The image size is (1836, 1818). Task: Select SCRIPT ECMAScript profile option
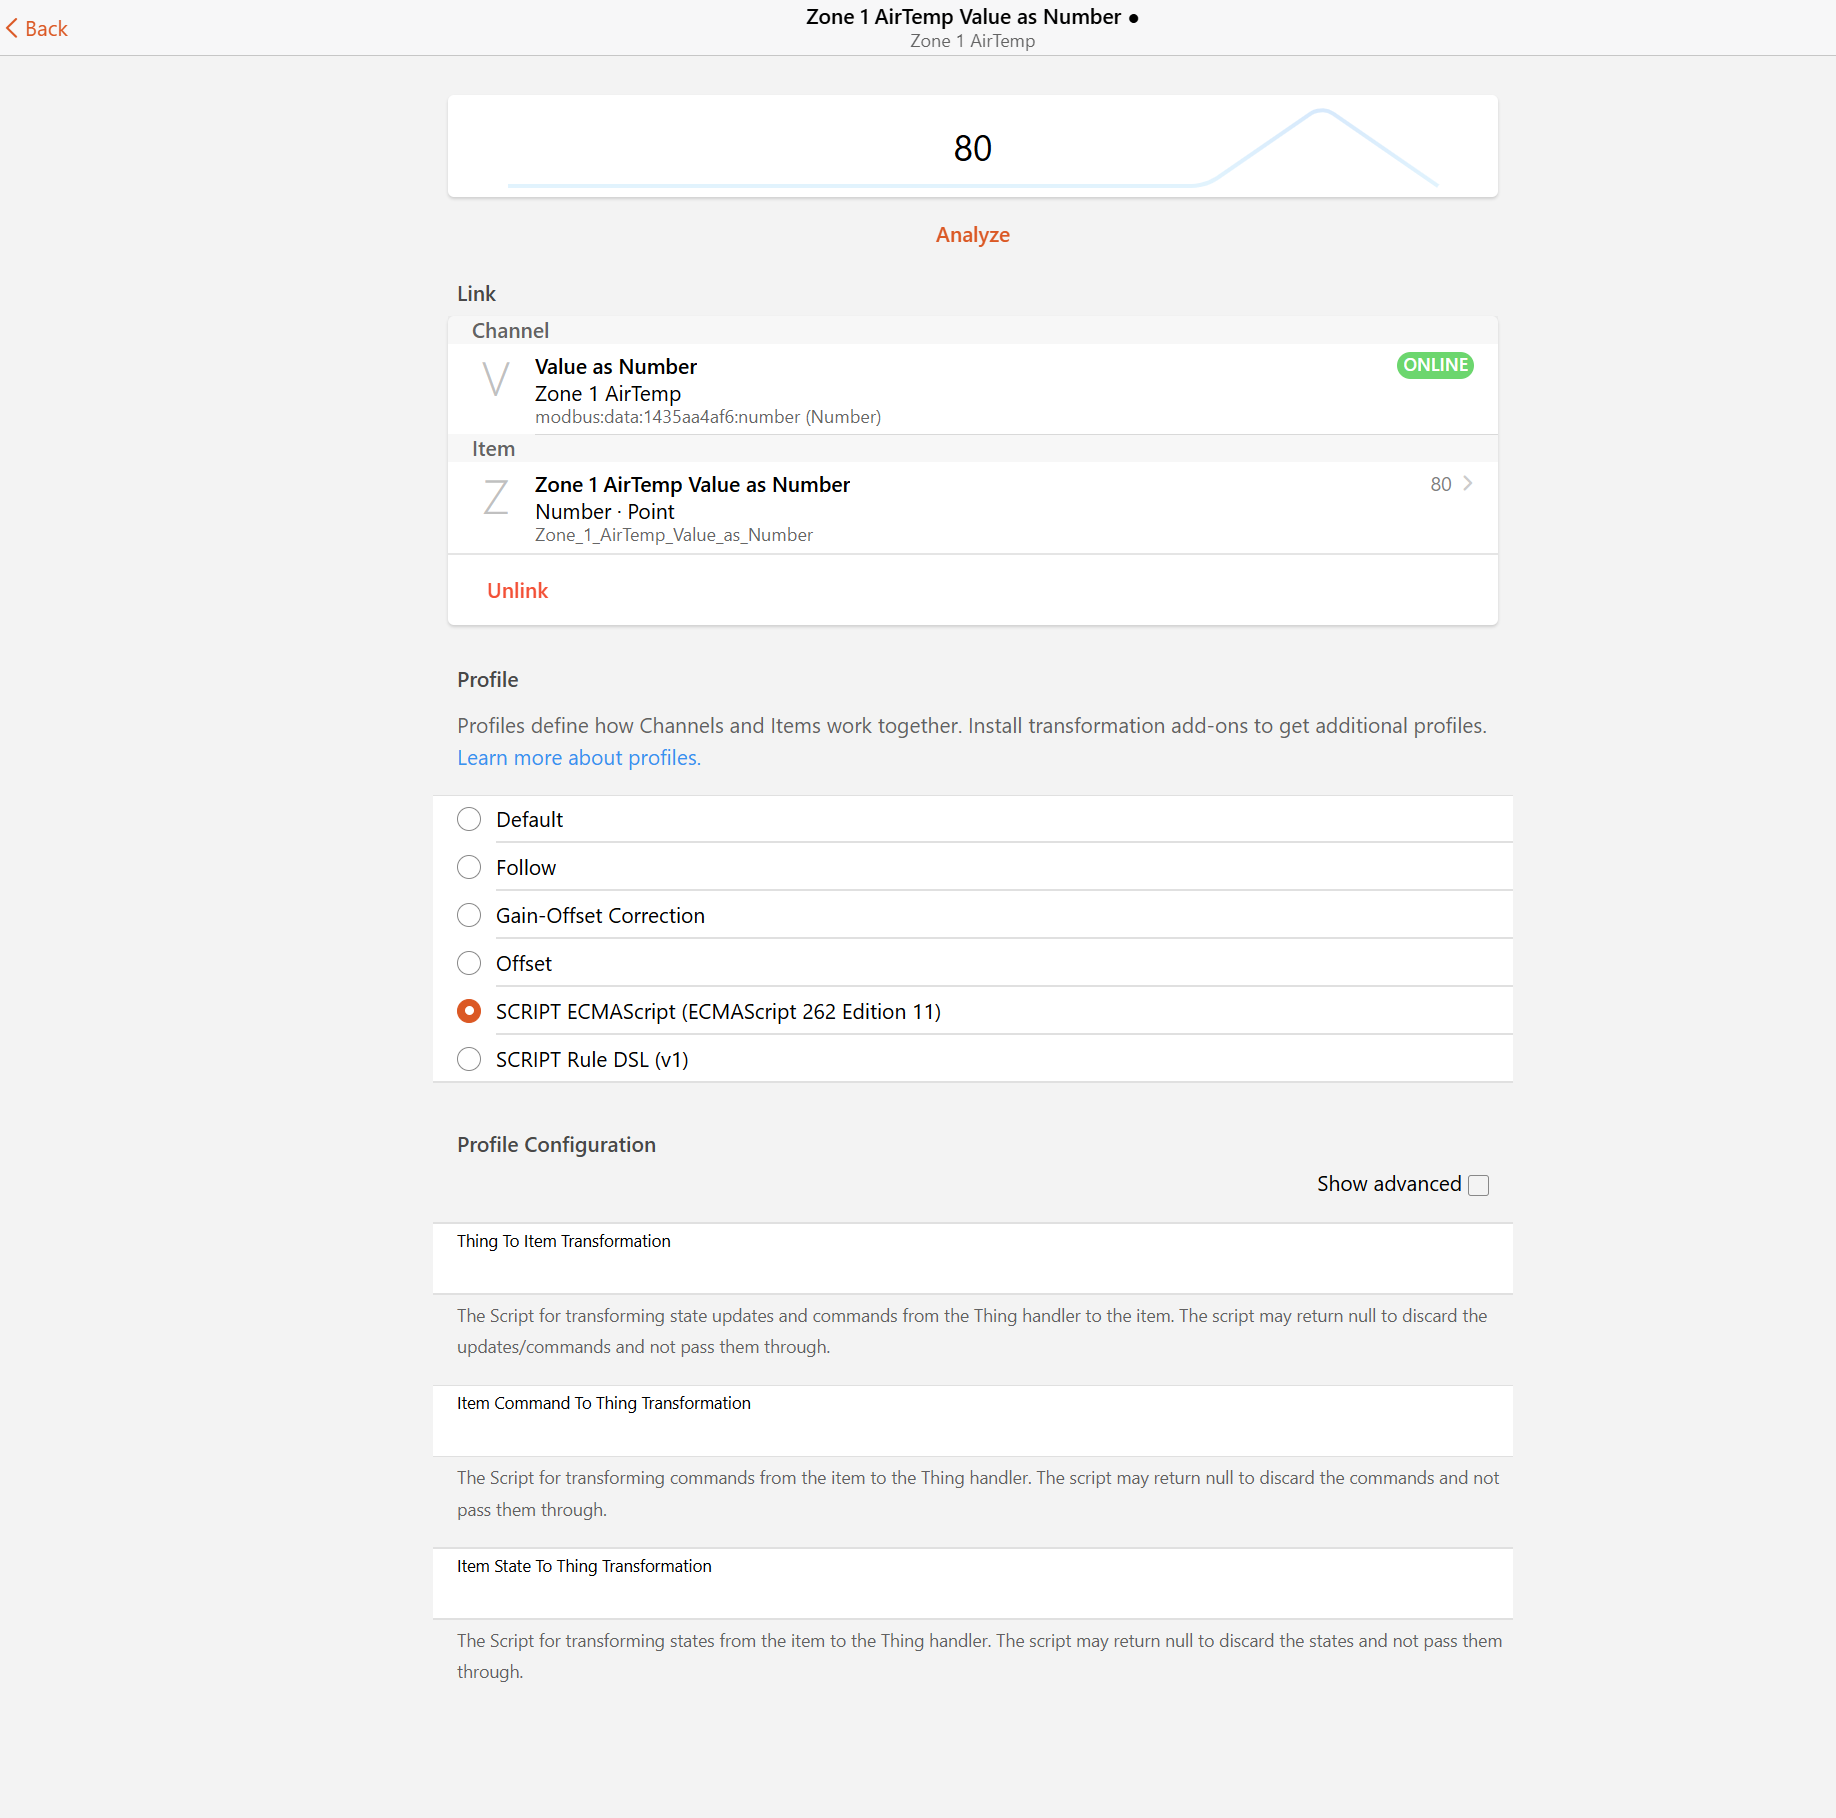click(469, 1012)
